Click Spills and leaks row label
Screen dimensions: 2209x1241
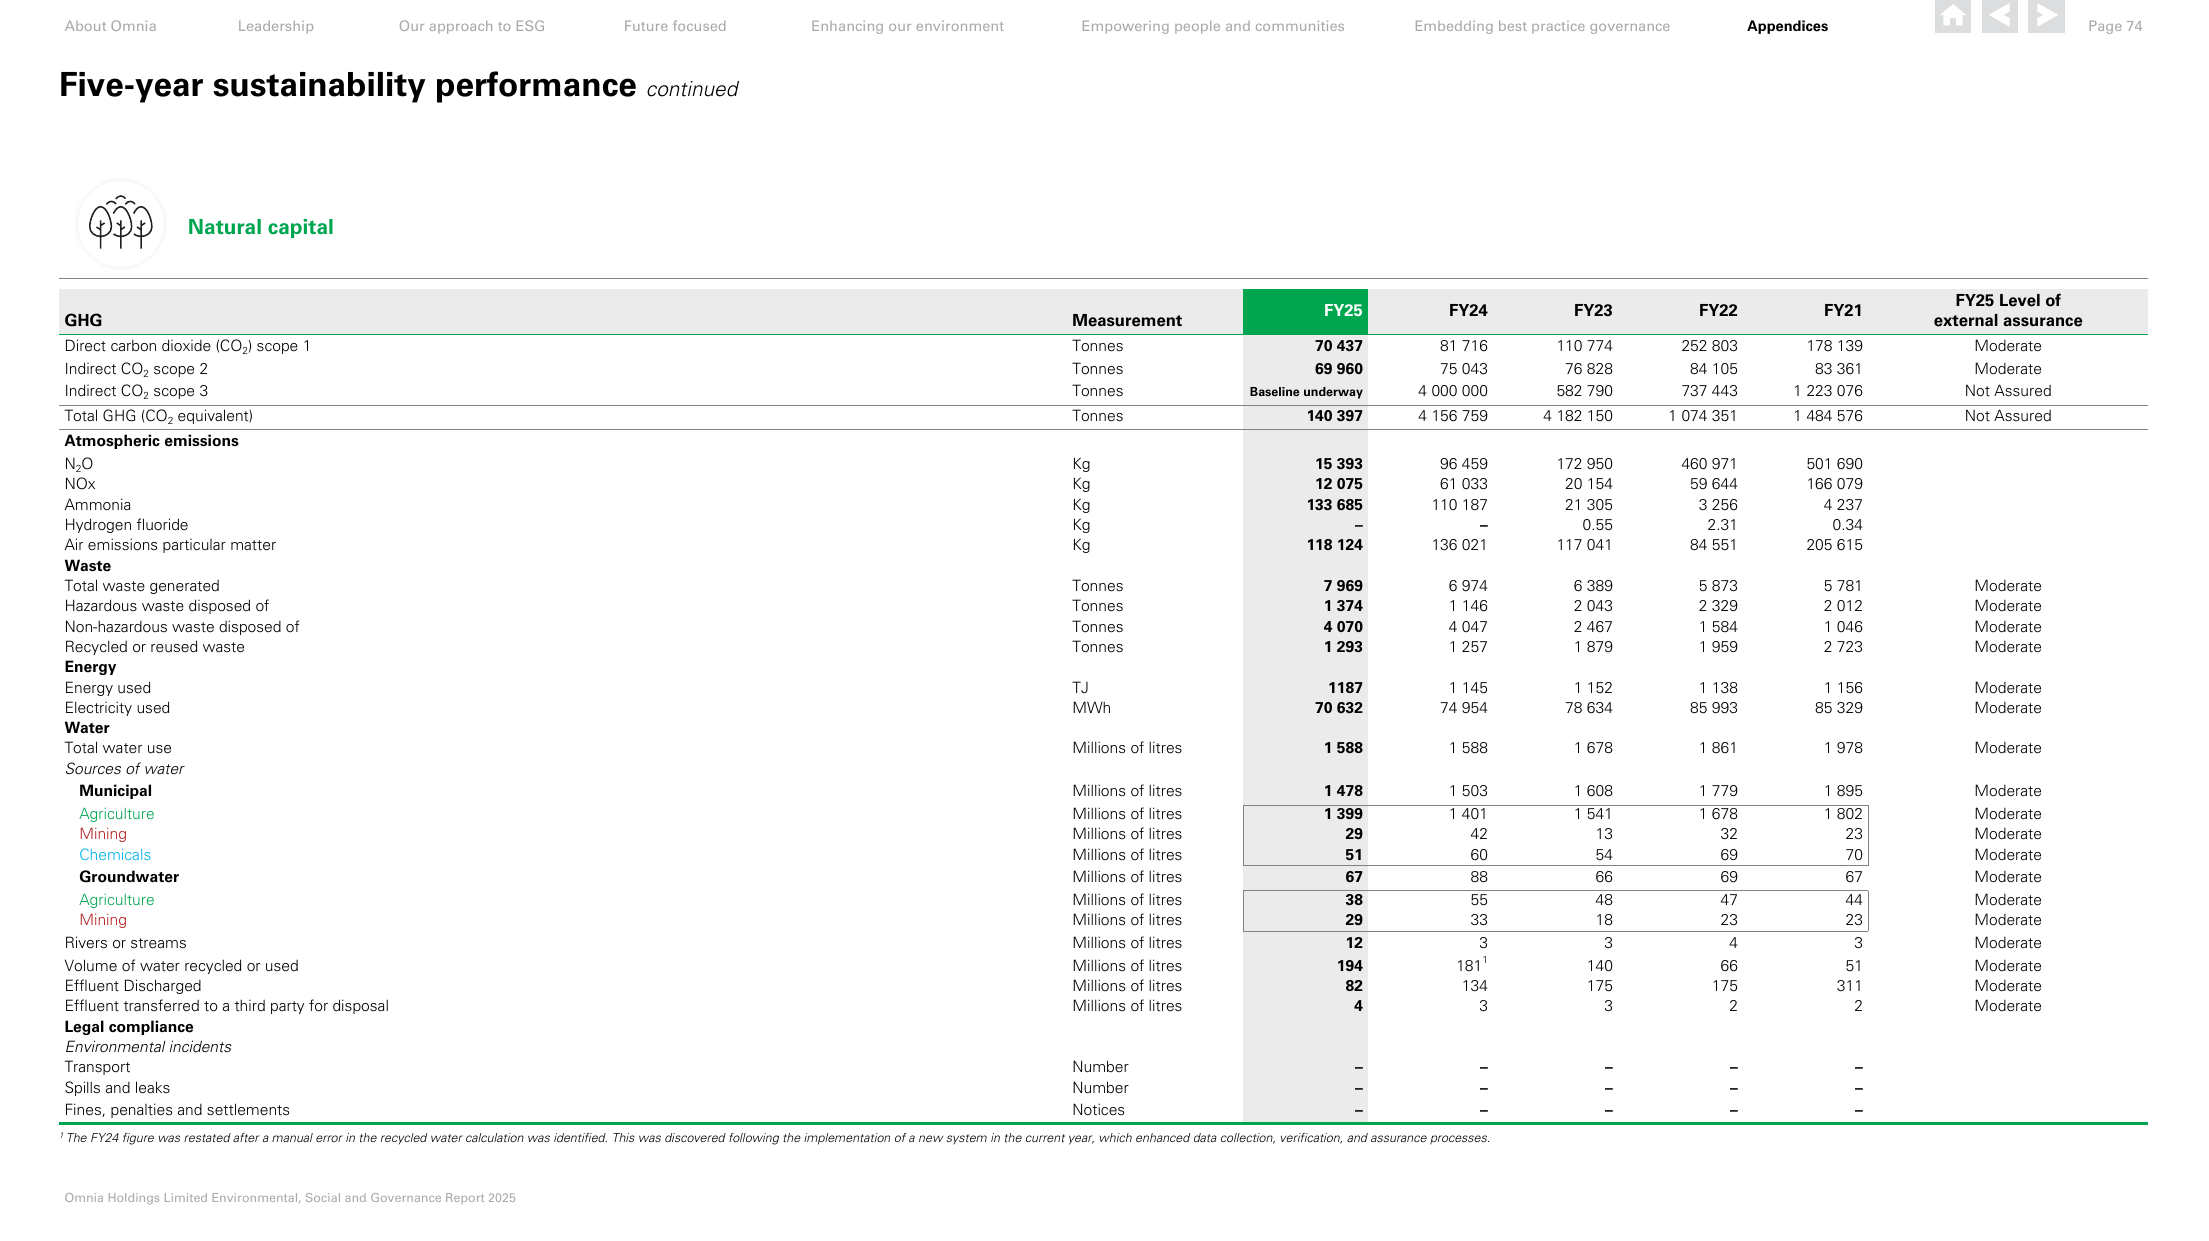[117, 1088]
